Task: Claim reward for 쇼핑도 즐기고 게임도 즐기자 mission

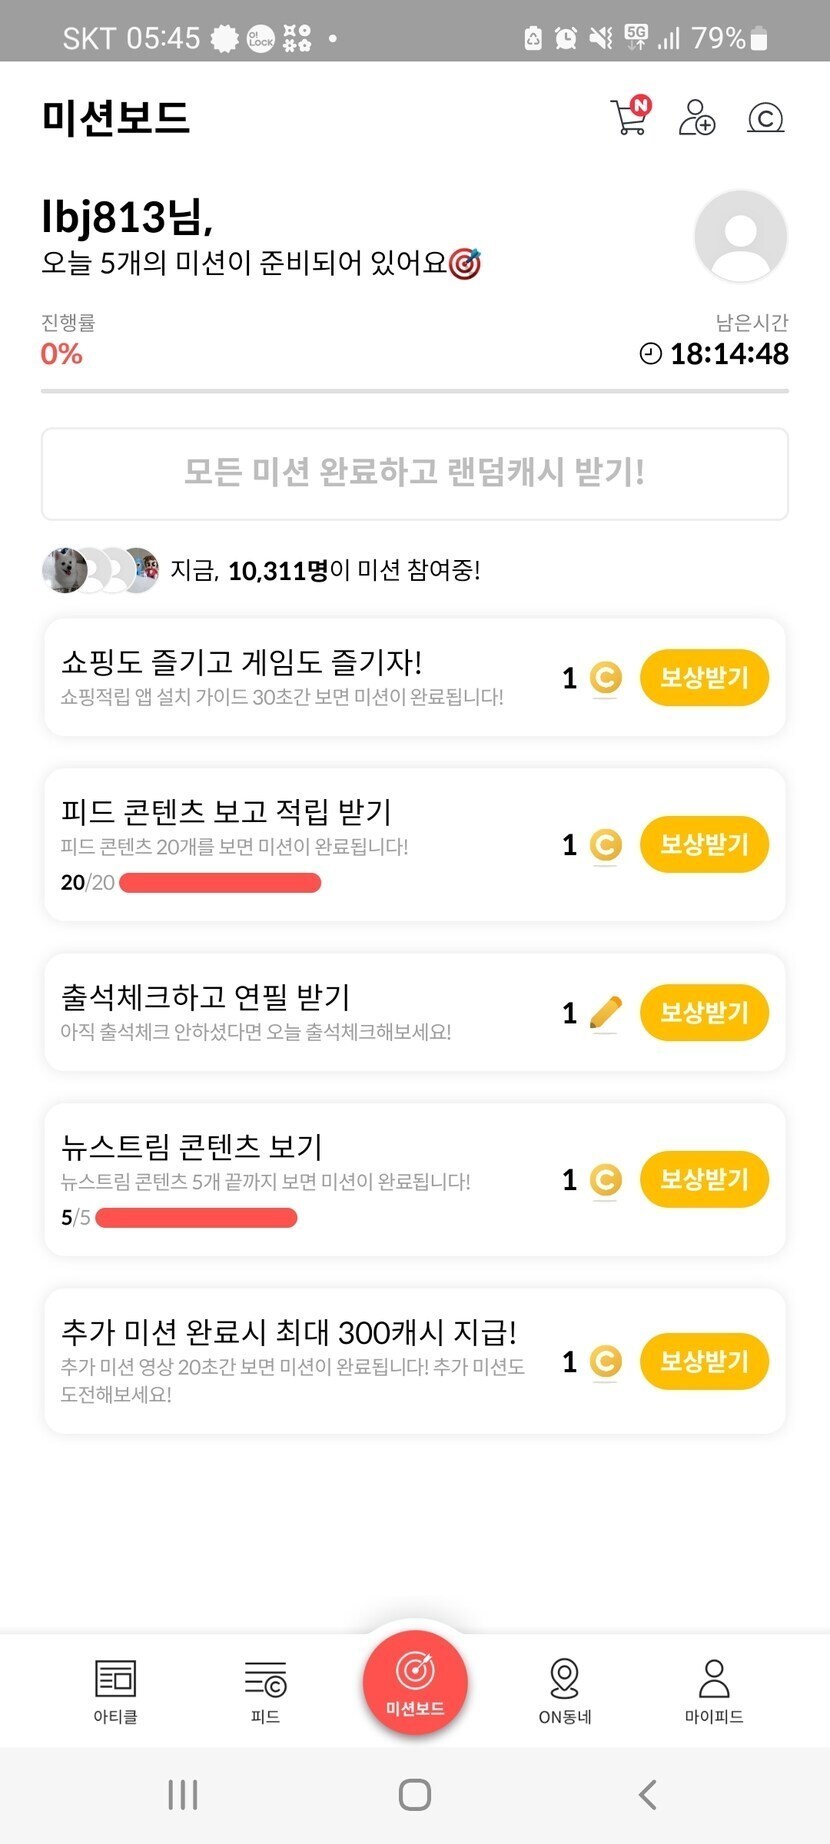Action: [704, 678]
